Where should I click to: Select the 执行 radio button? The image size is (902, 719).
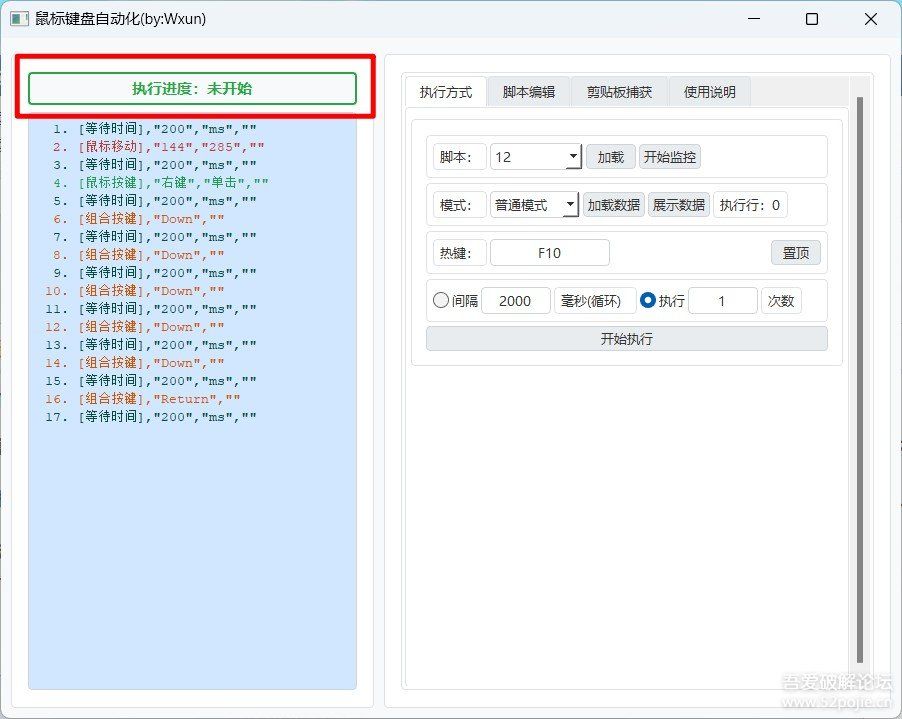pos(648,301)
